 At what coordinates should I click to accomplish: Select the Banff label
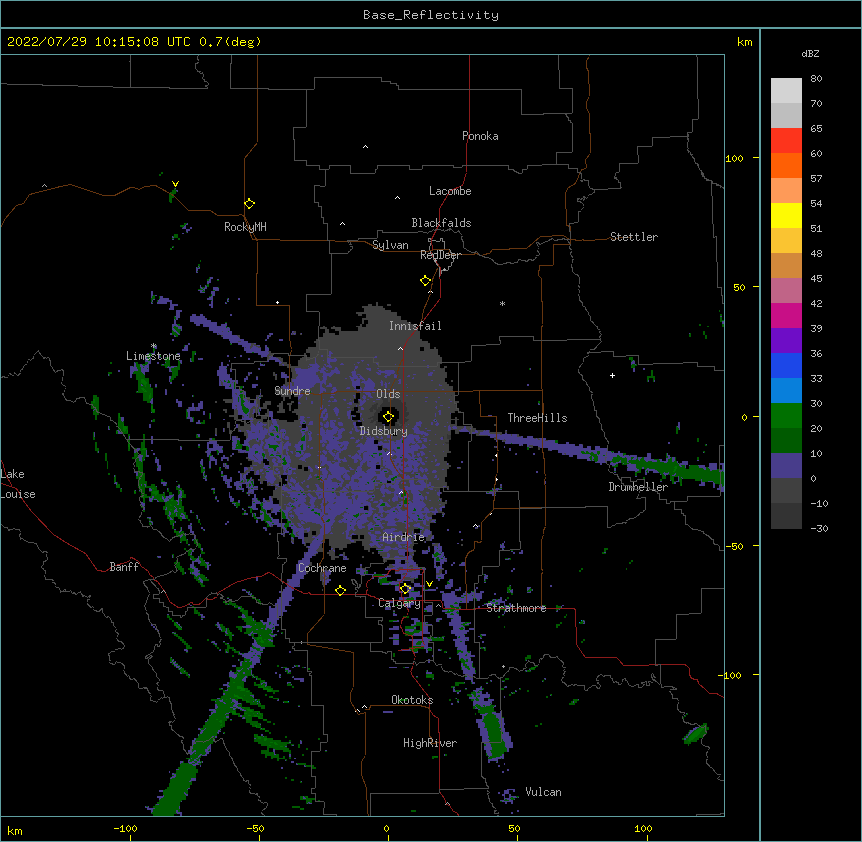pyautogui.click(x=124, y=567)
